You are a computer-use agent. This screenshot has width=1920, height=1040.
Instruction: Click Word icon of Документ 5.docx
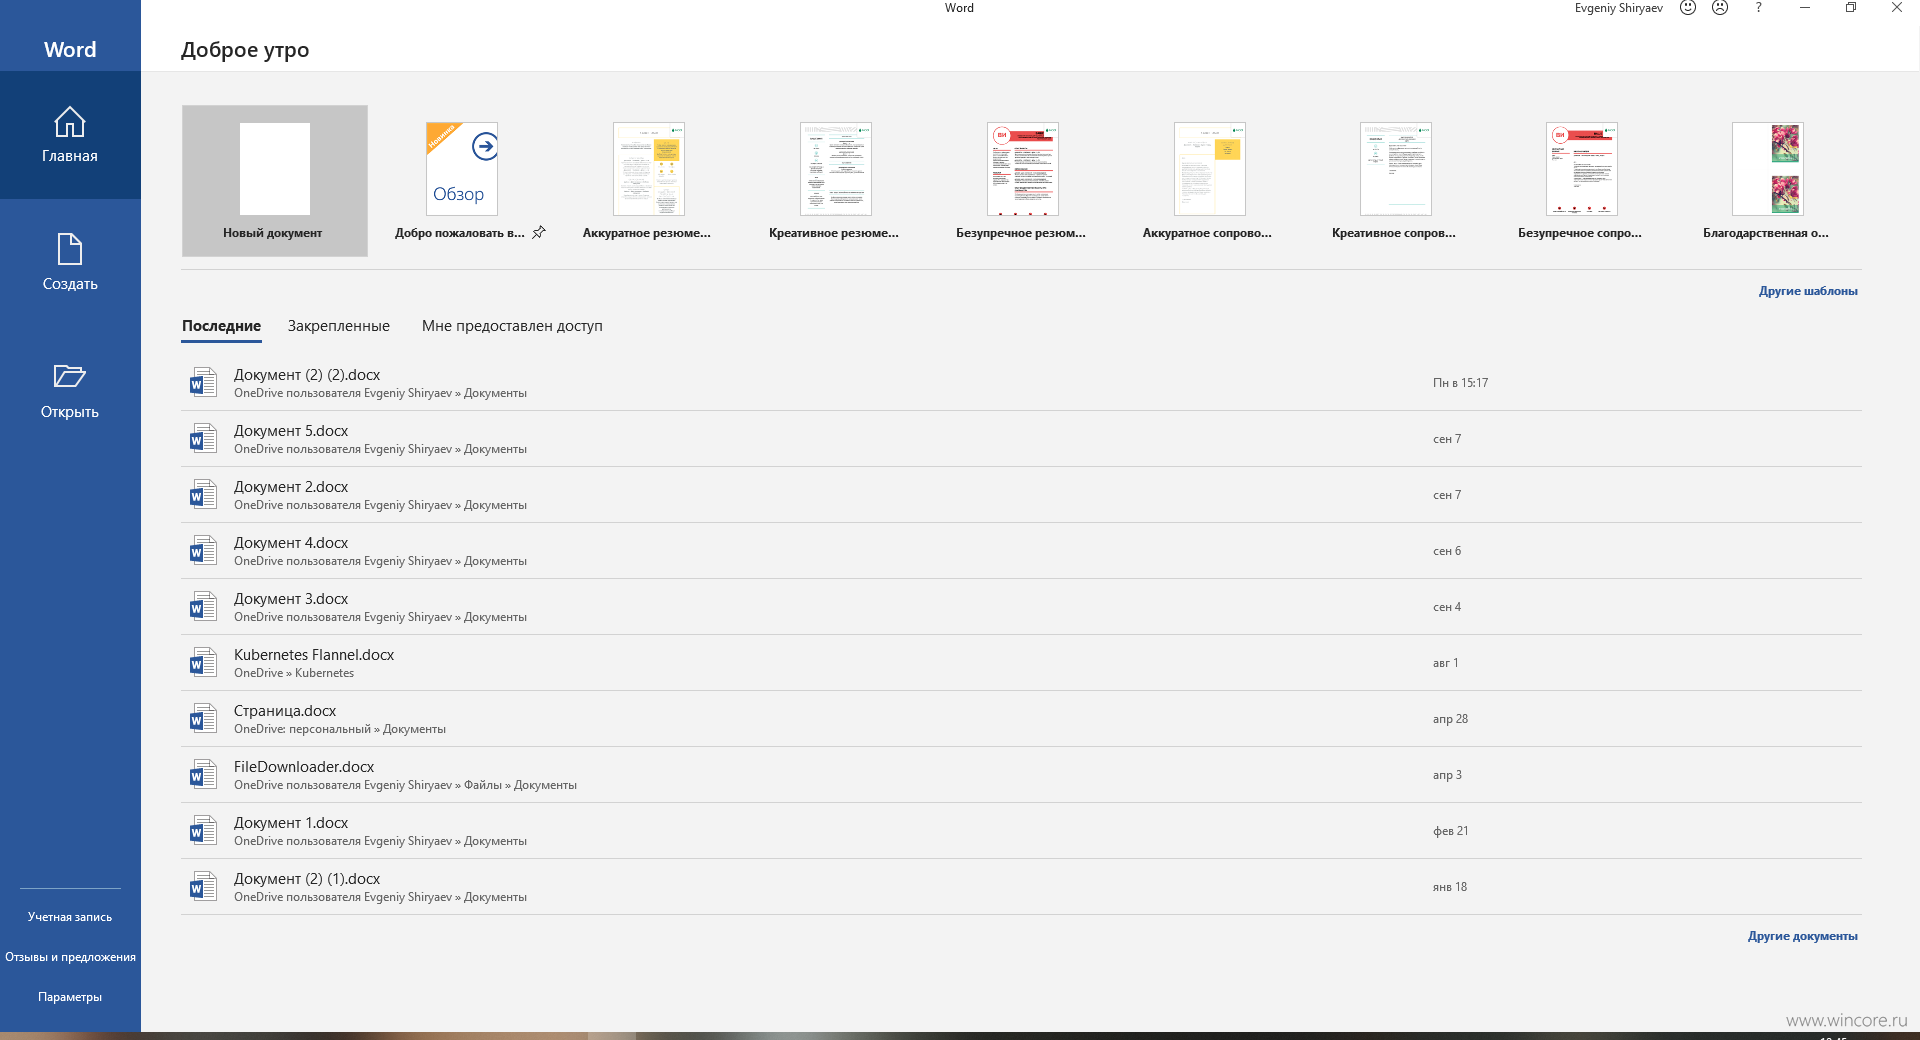203,439
